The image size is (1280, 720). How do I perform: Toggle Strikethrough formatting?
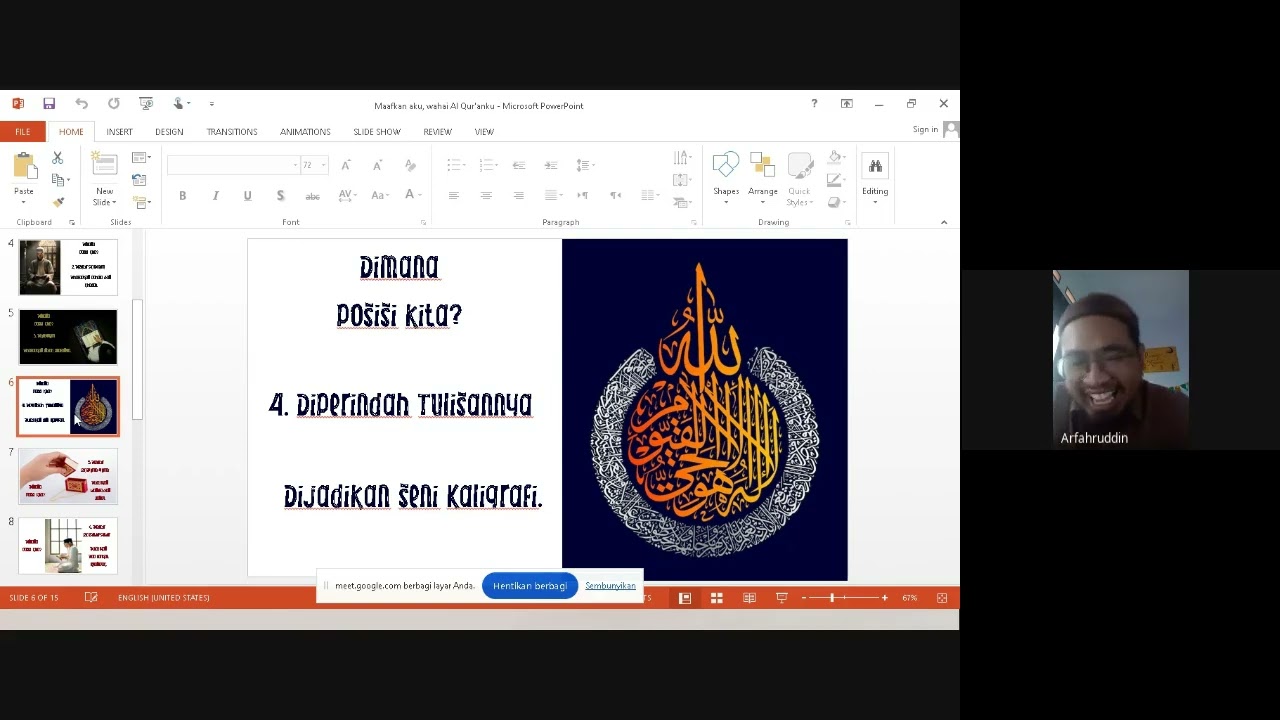(312, 196)
